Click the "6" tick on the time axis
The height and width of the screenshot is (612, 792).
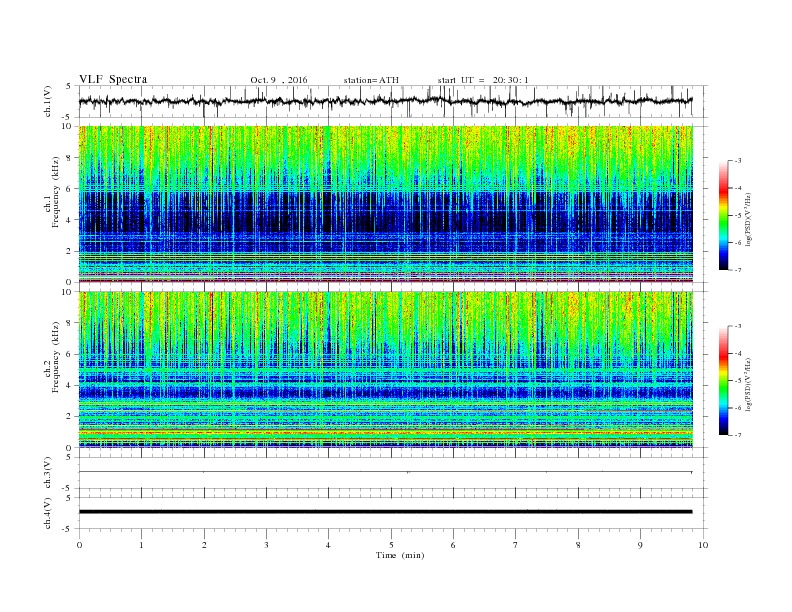[453, 545]
